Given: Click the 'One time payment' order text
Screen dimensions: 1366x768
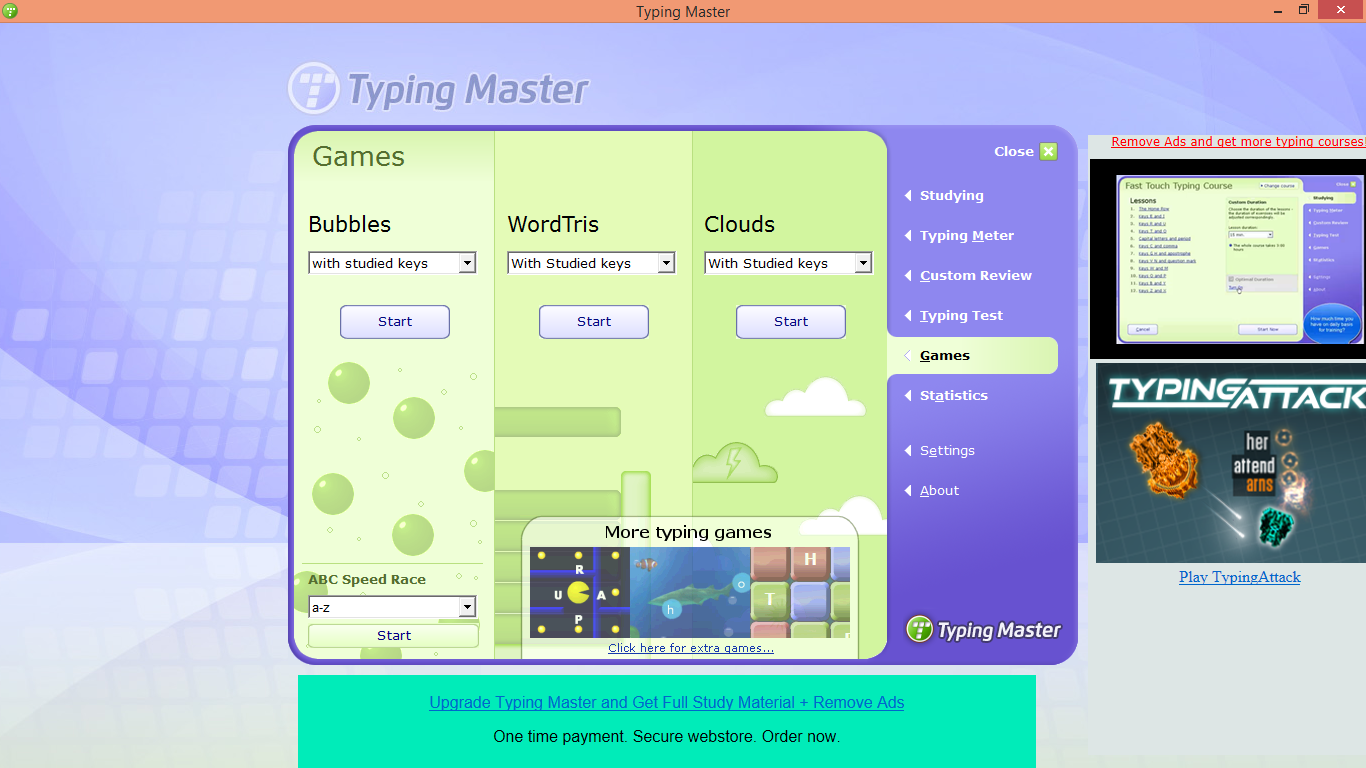Looking at the screenshot, I should 667,737.
